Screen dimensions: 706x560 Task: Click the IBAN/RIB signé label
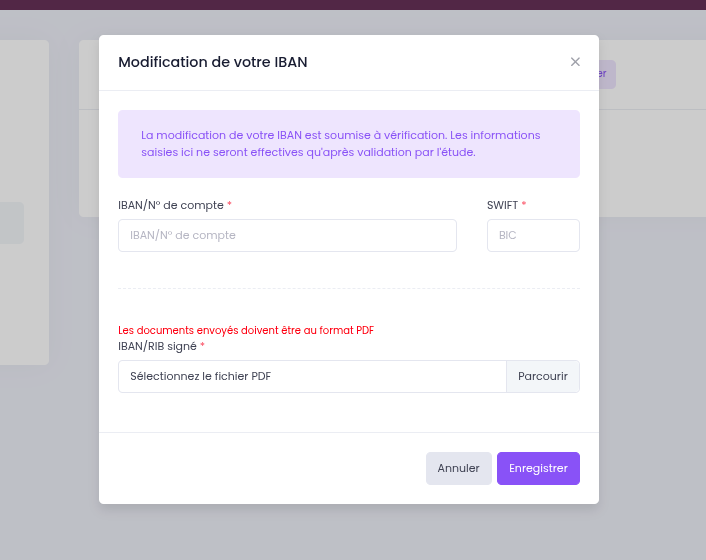[x=157, y=346]
